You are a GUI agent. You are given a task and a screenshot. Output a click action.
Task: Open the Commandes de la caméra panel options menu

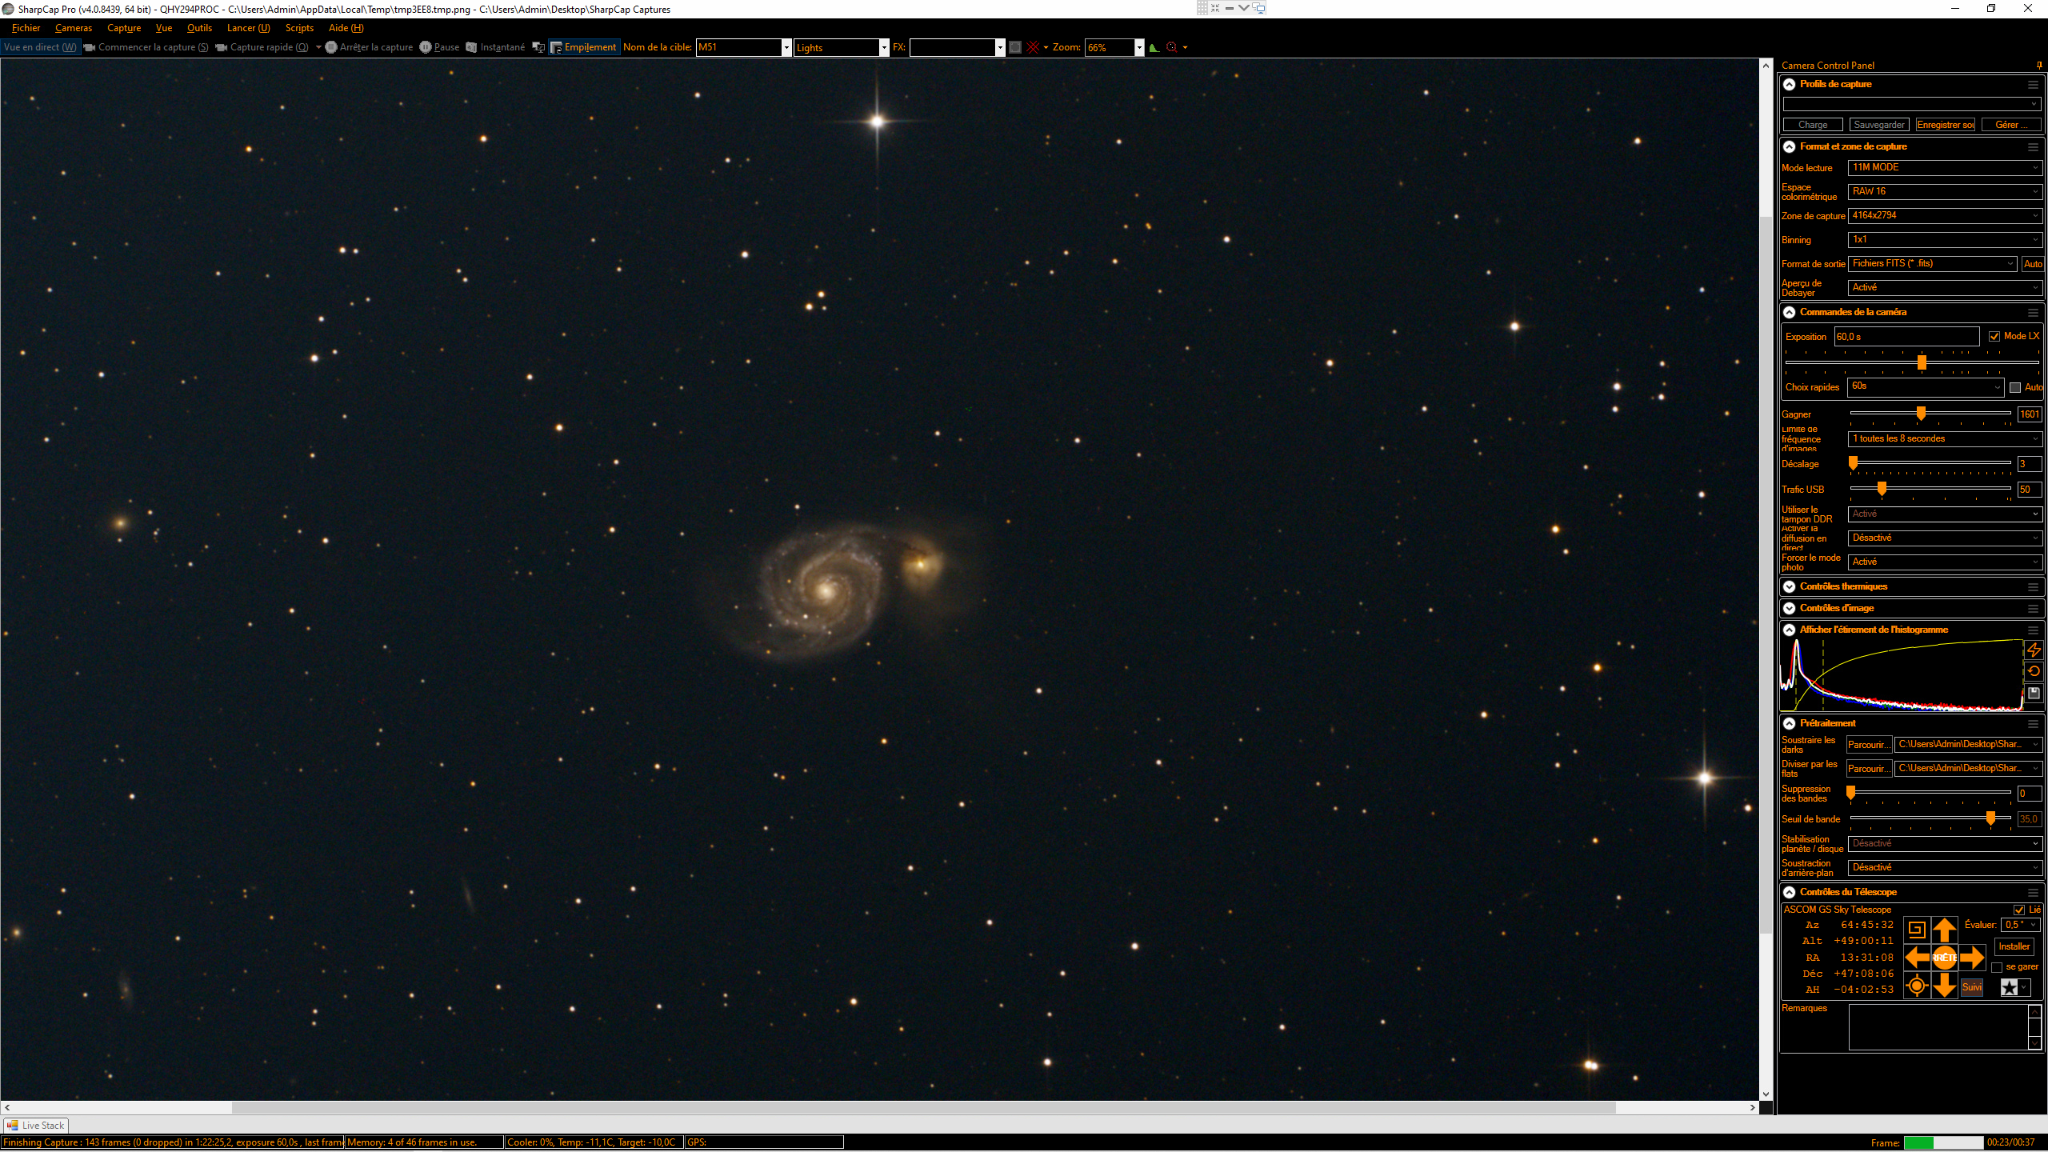2033,313
